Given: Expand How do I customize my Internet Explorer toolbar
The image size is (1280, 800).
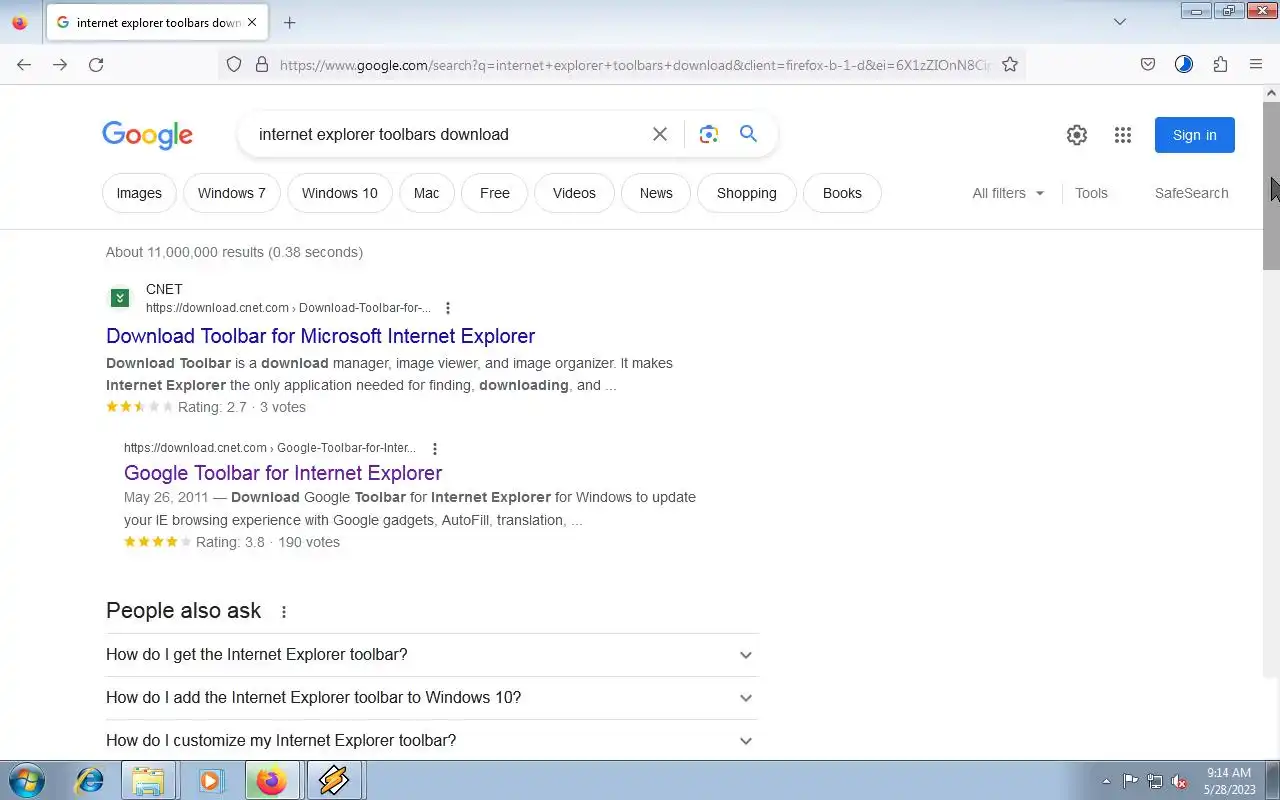Looking at the screenshot, I should click(x=432, y=741).
